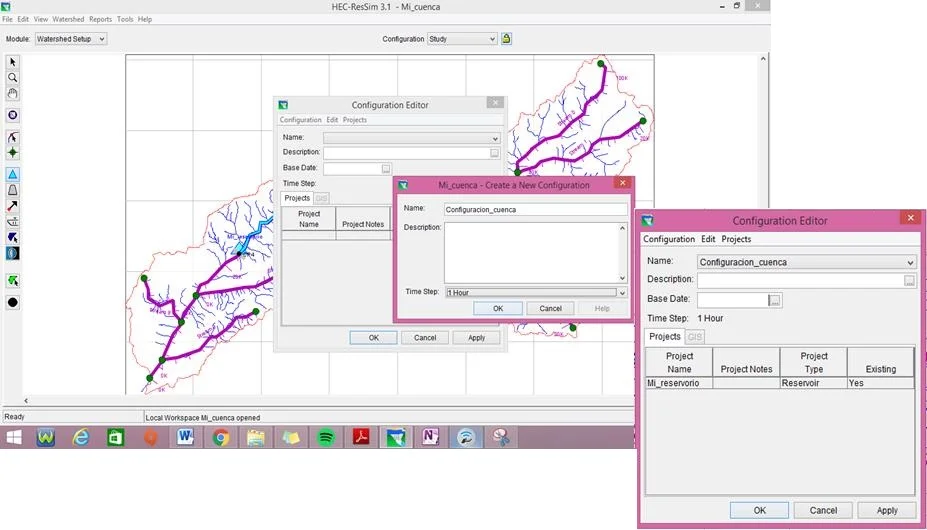927x530 pixels.
Task: Open Description ellipsis button in enlarged editor
Action: (x=909, y=281)
